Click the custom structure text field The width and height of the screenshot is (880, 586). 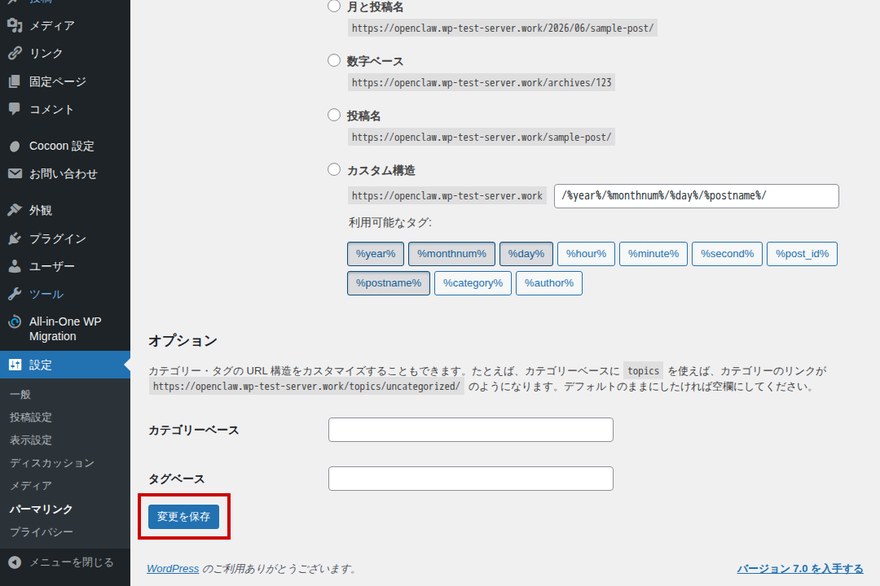696,196
